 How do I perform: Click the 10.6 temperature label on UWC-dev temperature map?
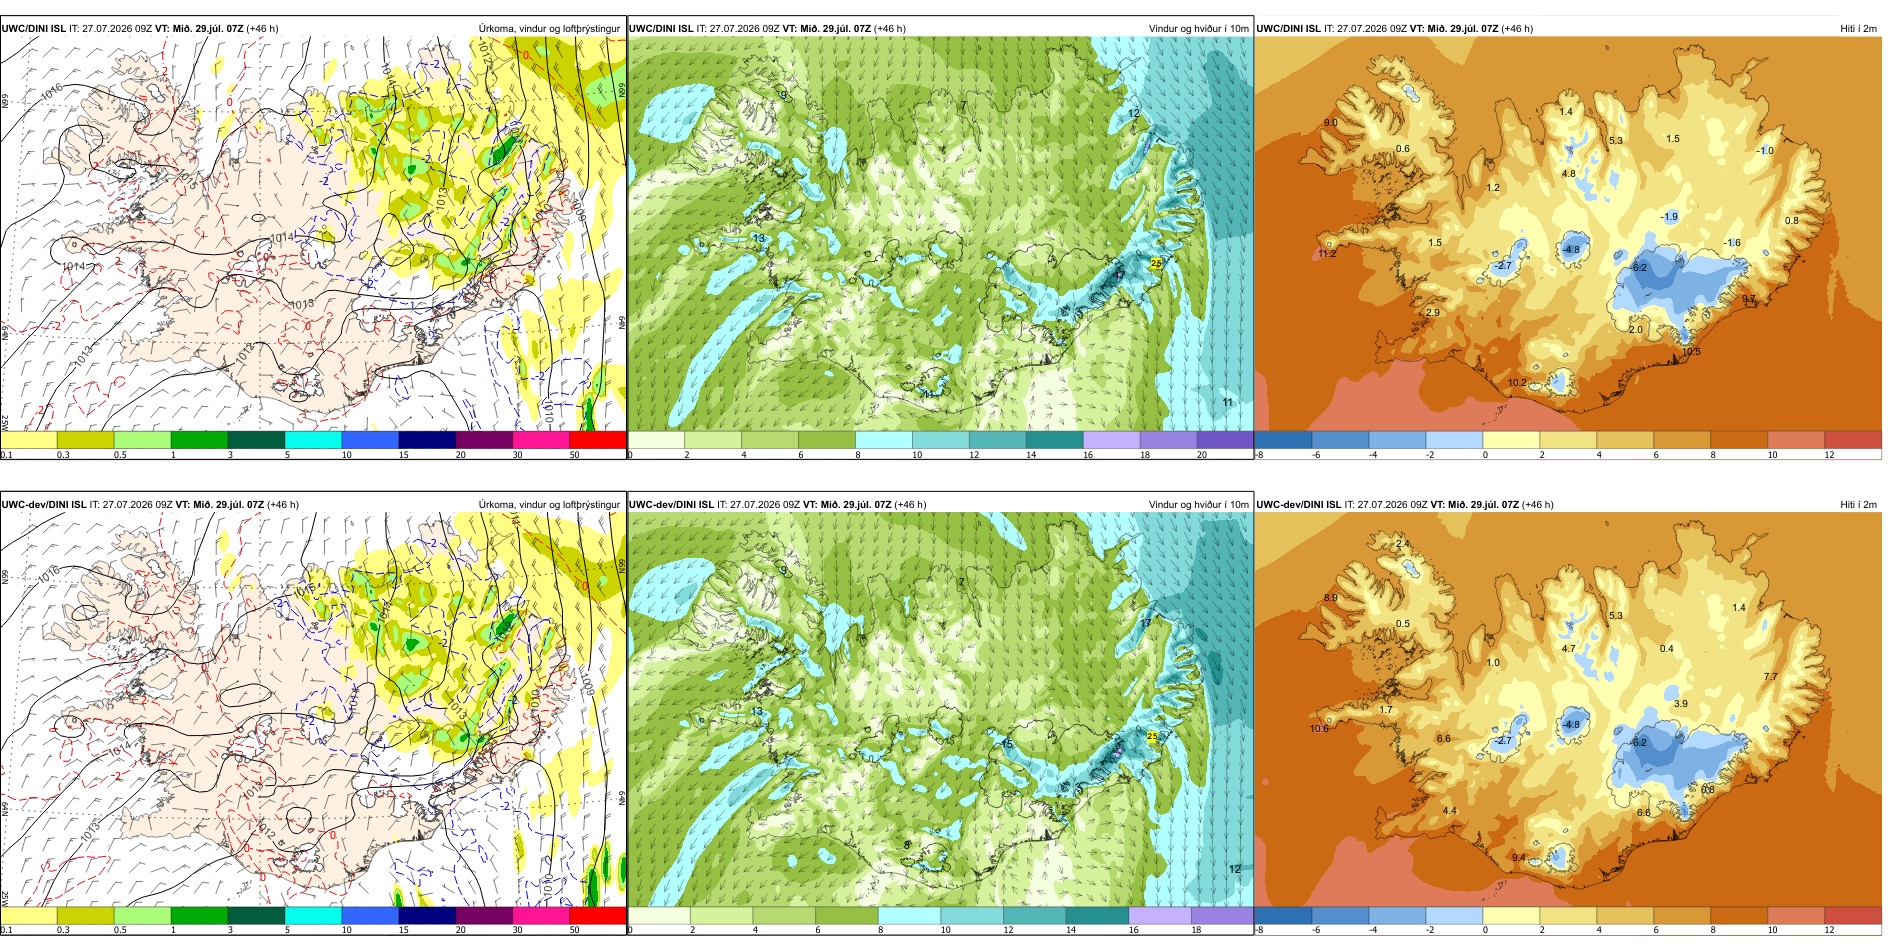pos(1319,729)
